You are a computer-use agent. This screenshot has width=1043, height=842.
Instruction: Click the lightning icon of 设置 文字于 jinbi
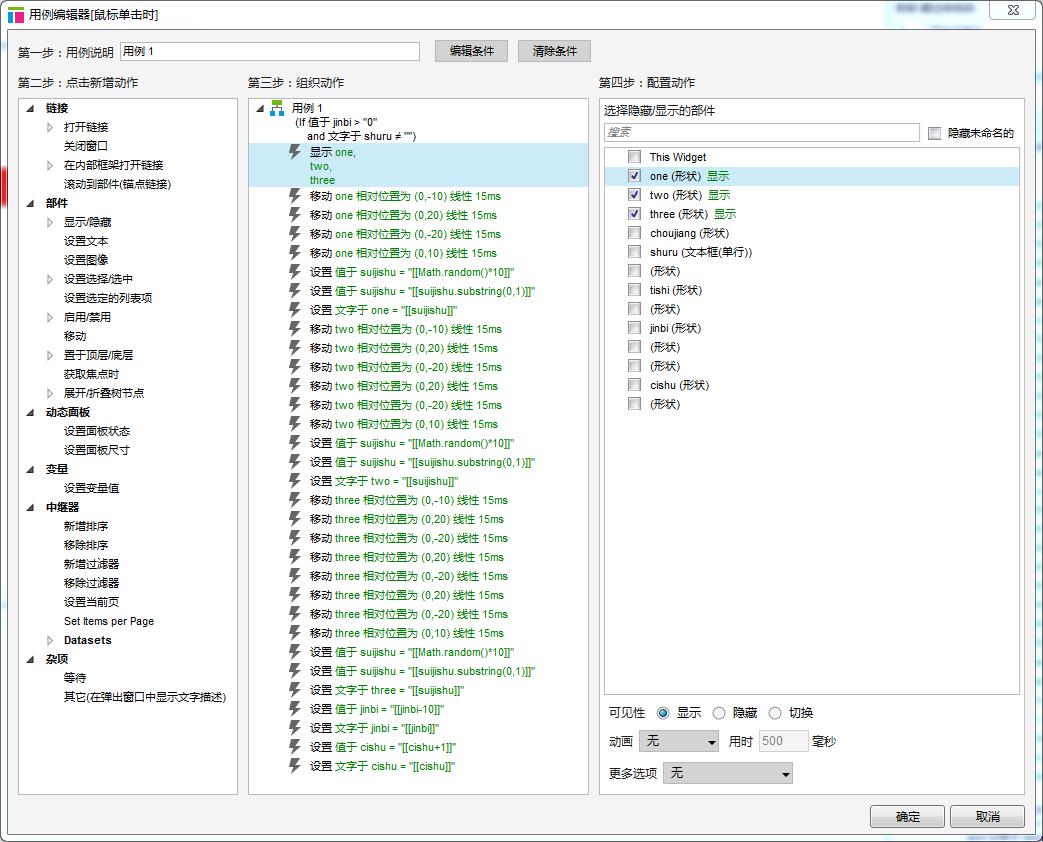coord(295,728)
